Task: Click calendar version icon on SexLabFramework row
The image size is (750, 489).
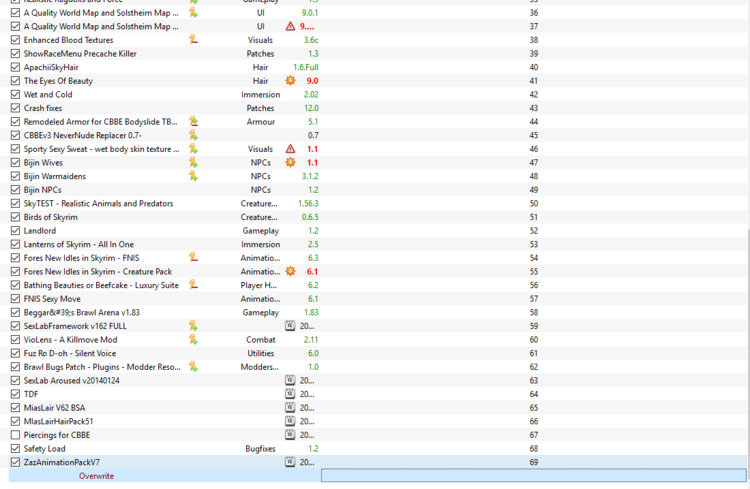Action: 290,326
